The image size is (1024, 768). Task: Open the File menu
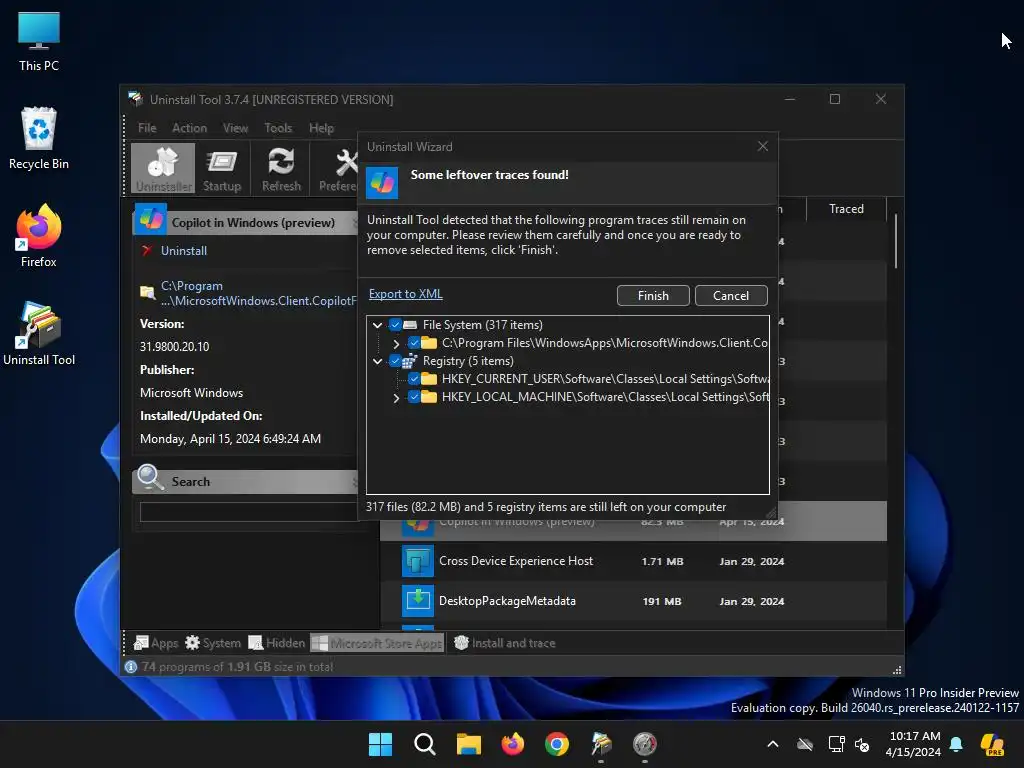(x=147, y=128)
